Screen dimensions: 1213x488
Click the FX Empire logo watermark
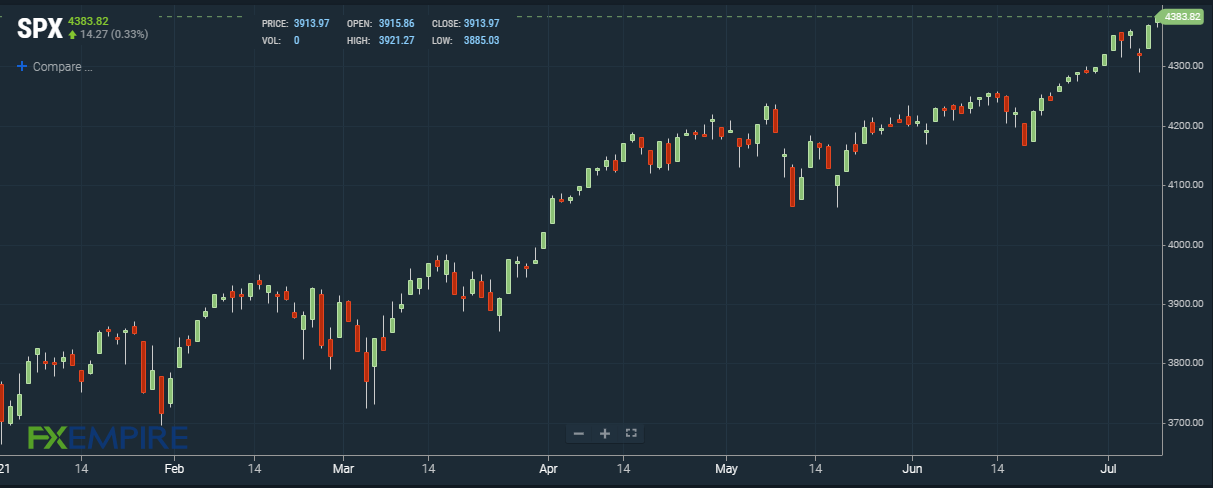click(107, 439)
